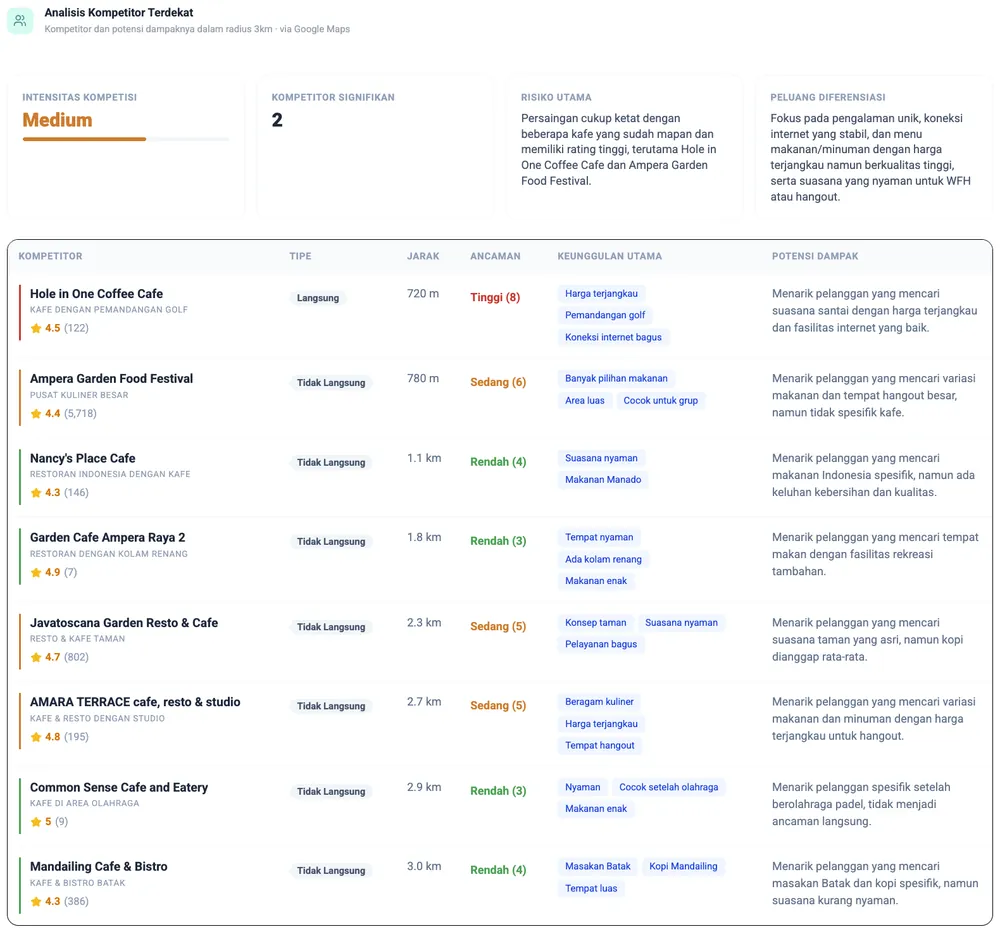Click the Banyak pilihan makanan tag
This screenshot has height=934, width=1000.
click(616, 379)
